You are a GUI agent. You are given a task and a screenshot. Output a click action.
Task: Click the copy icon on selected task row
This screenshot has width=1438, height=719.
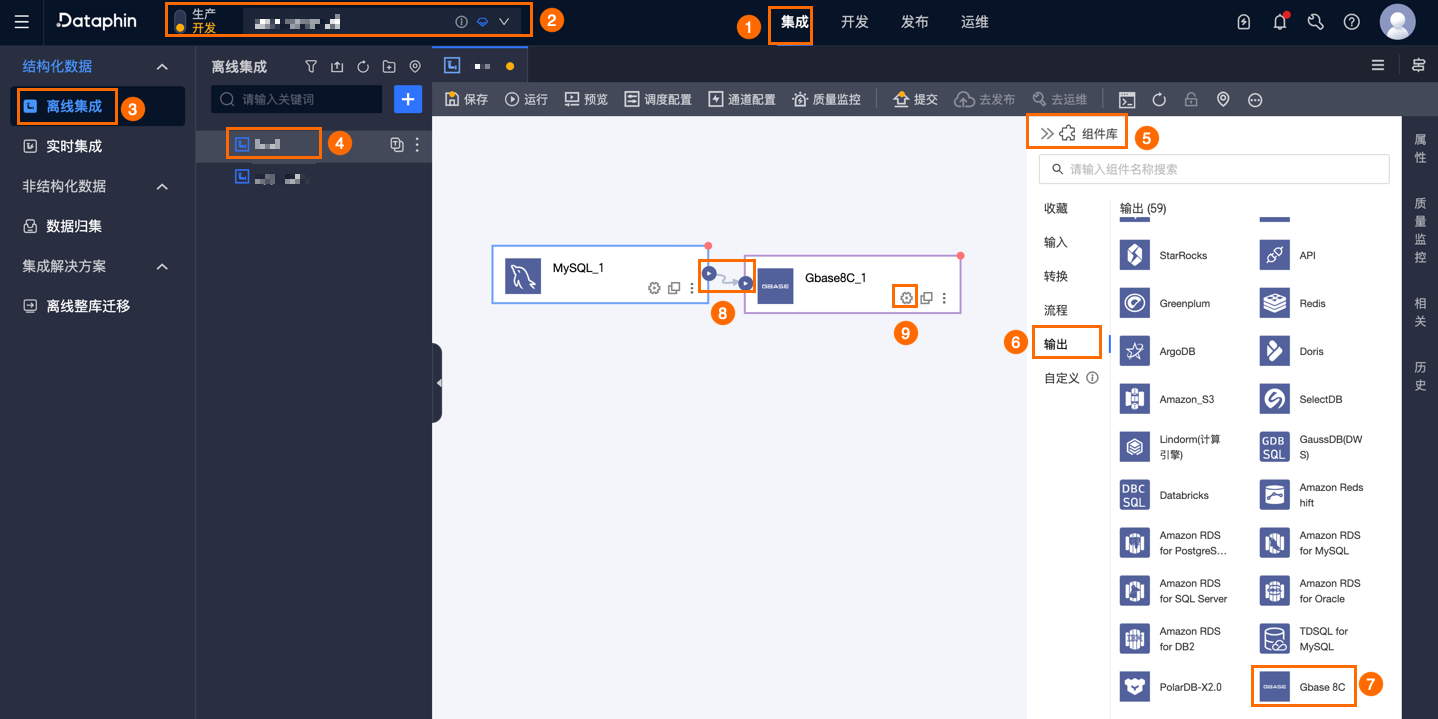coord(397,145)
